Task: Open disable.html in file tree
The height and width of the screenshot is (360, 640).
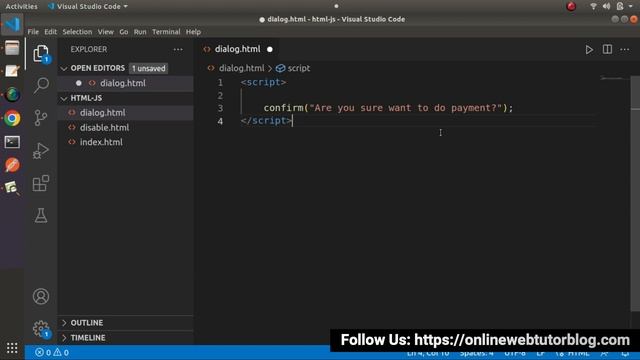Action: [125, 128]
